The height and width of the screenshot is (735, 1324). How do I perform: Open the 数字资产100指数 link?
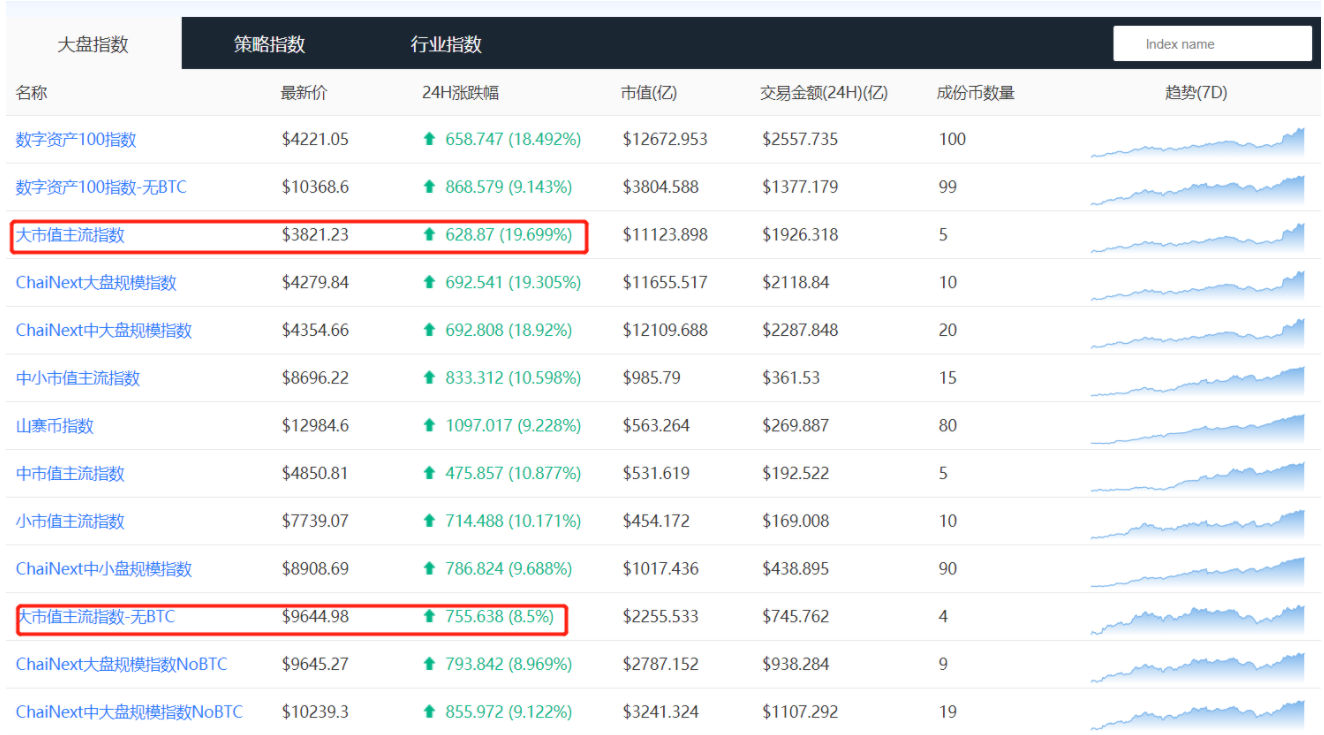point(76,140)
